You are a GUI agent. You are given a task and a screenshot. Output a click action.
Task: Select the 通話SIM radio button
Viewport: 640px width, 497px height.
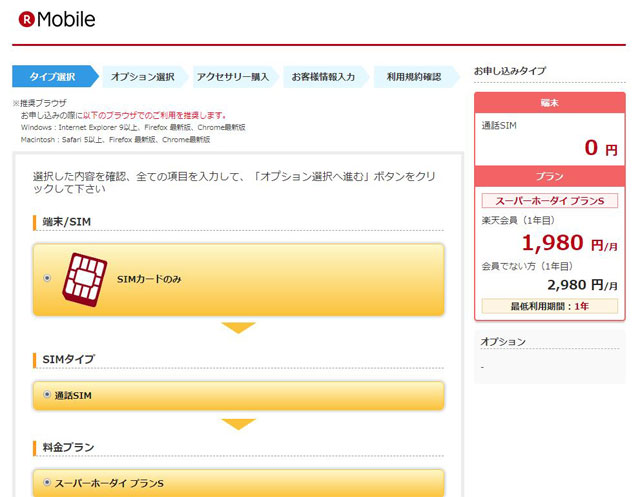(47, 395)
